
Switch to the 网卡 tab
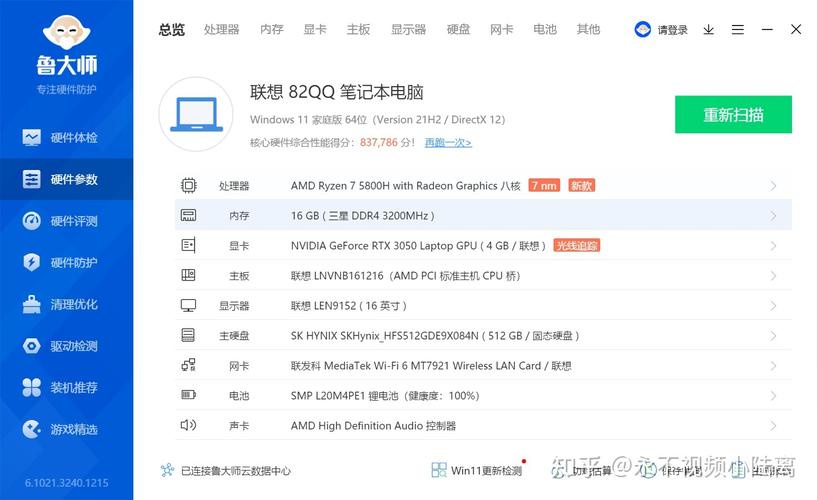coord(502,30)
